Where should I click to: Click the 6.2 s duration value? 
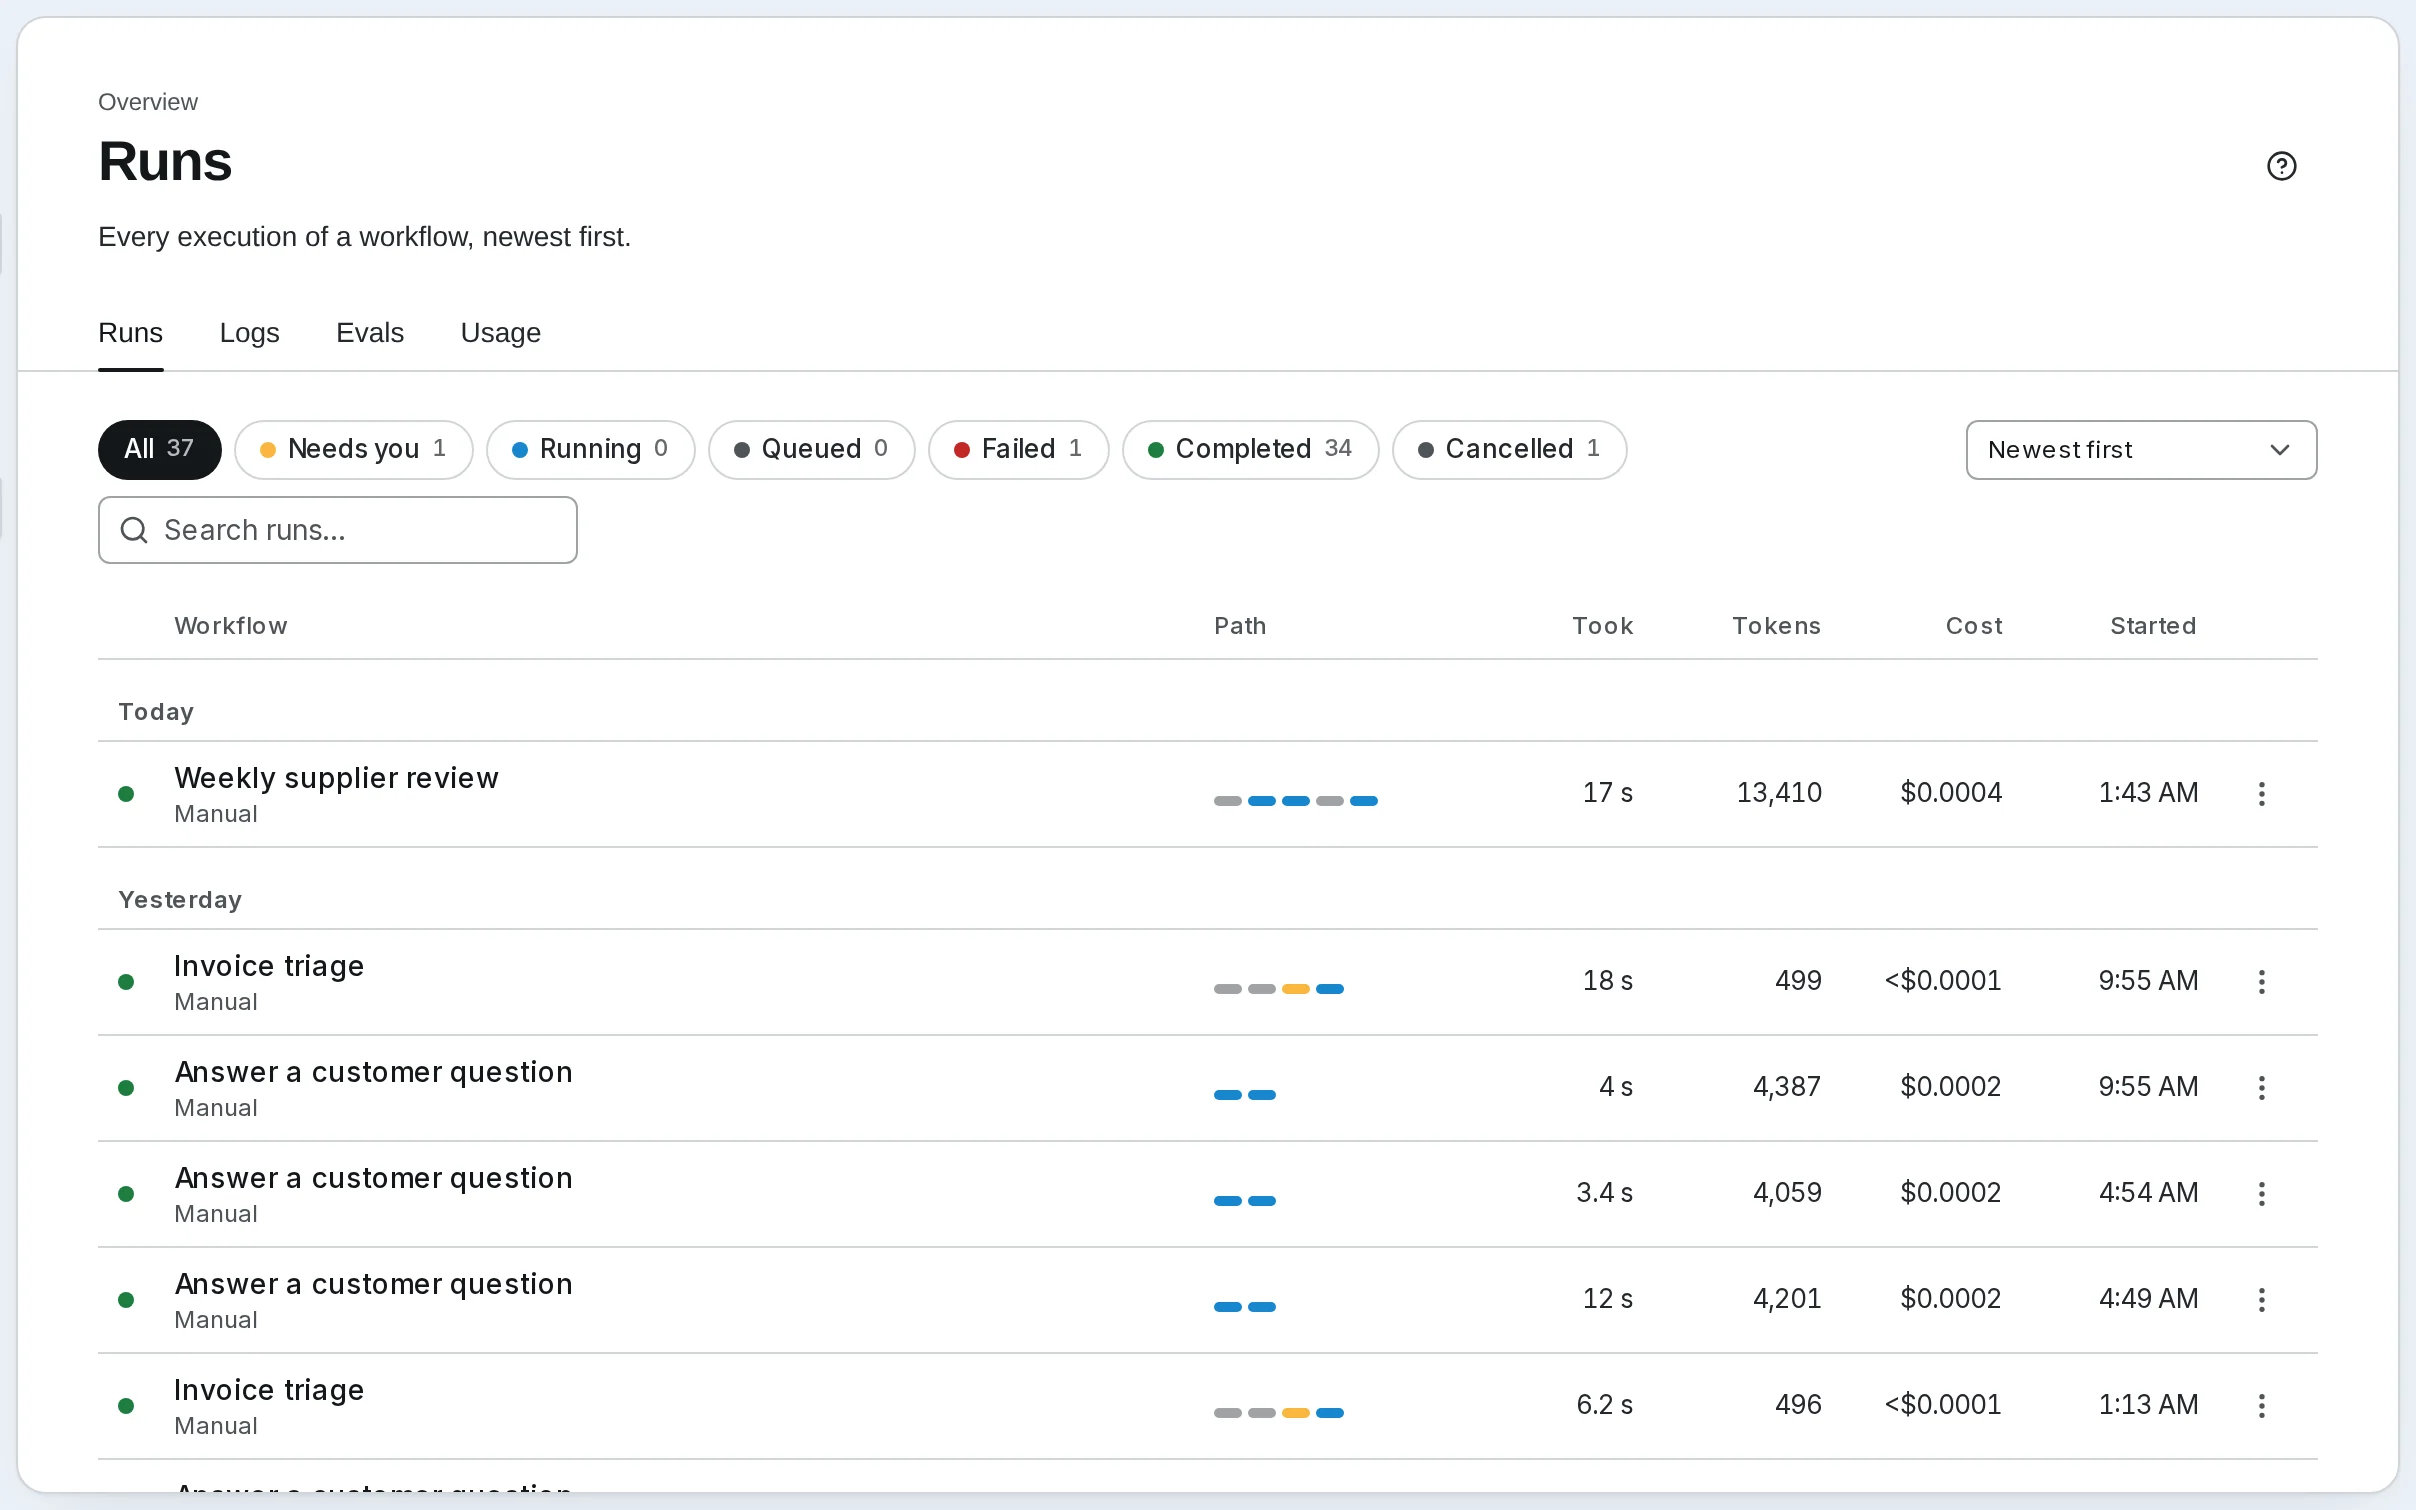(1604, 1405)
